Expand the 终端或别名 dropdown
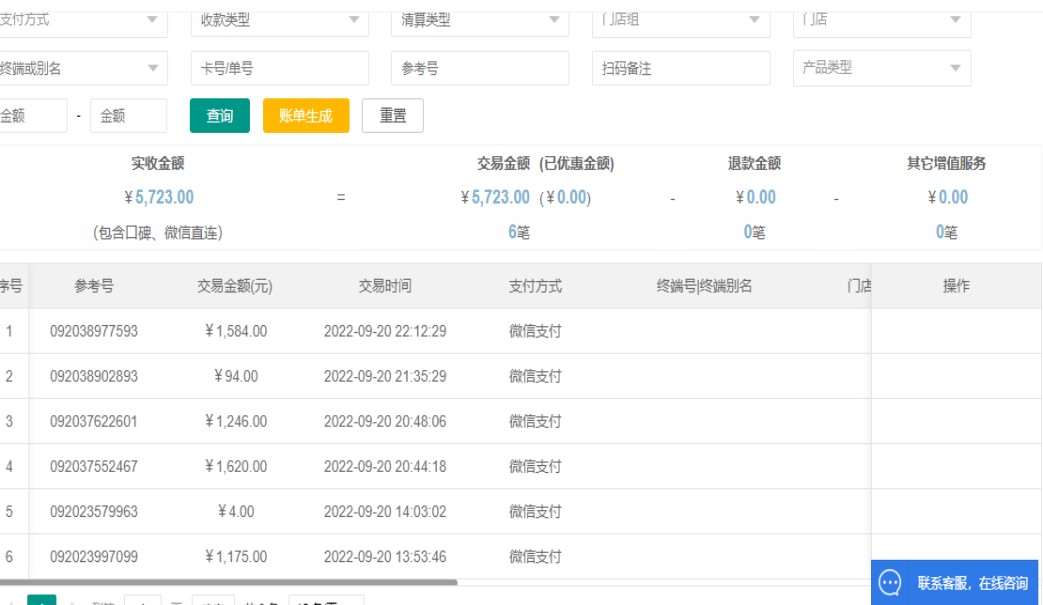This screenshot has height=605, width=1043. pos(82,68)
